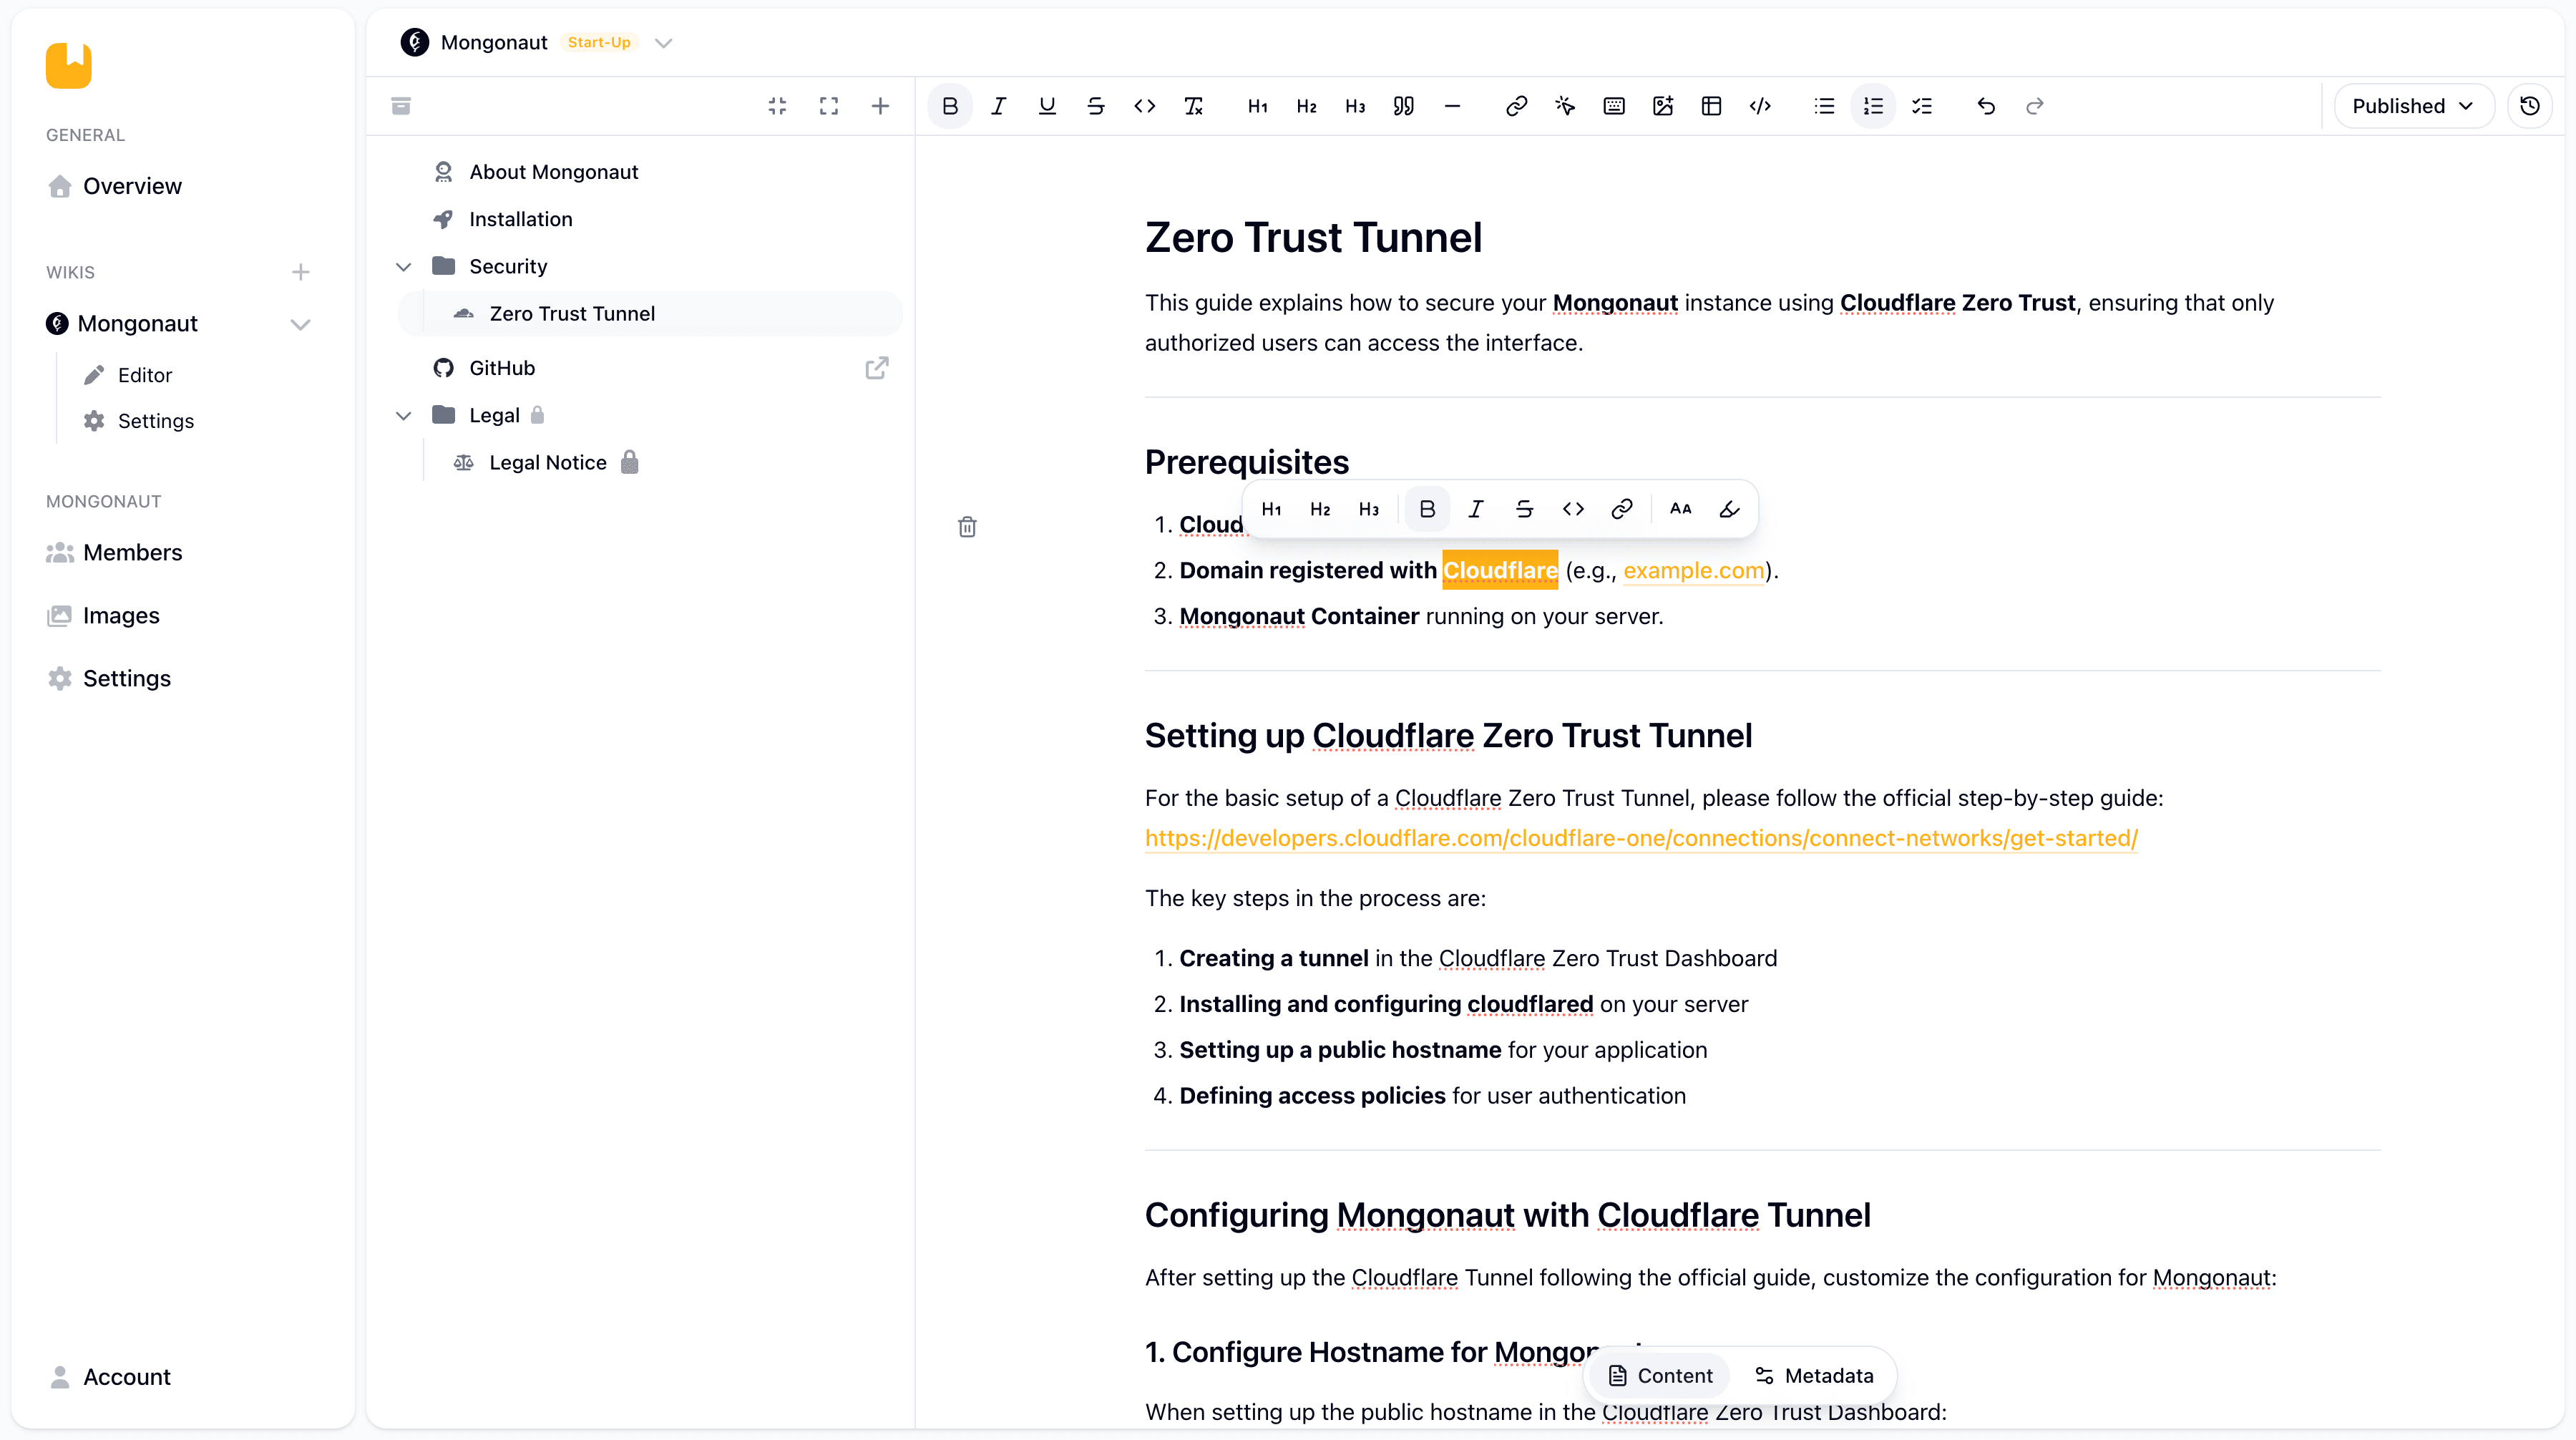Insert an image into the page
The image size is (2576, 1440).
[x=1663, y=106]
